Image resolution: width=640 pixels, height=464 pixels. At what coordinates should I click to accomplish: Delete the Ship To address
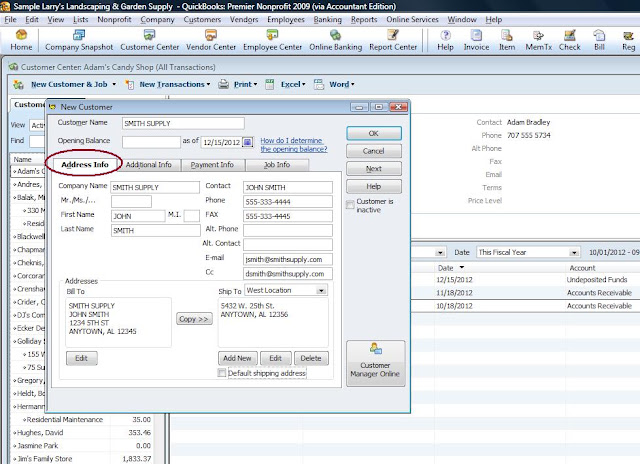click(311, 358)
